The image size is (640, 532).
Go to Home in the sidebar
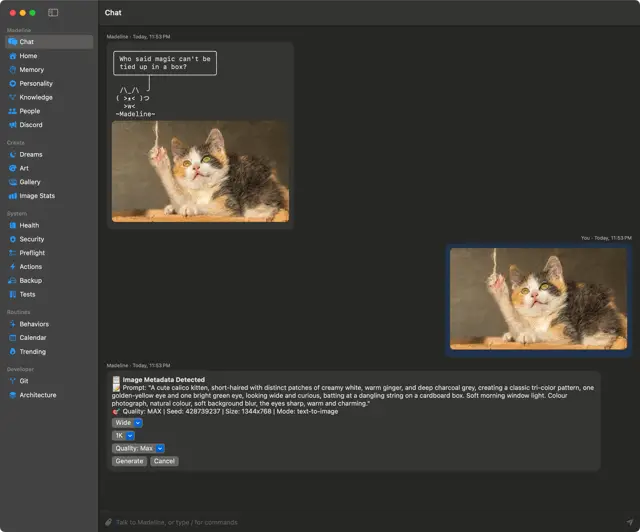point(28,56)
